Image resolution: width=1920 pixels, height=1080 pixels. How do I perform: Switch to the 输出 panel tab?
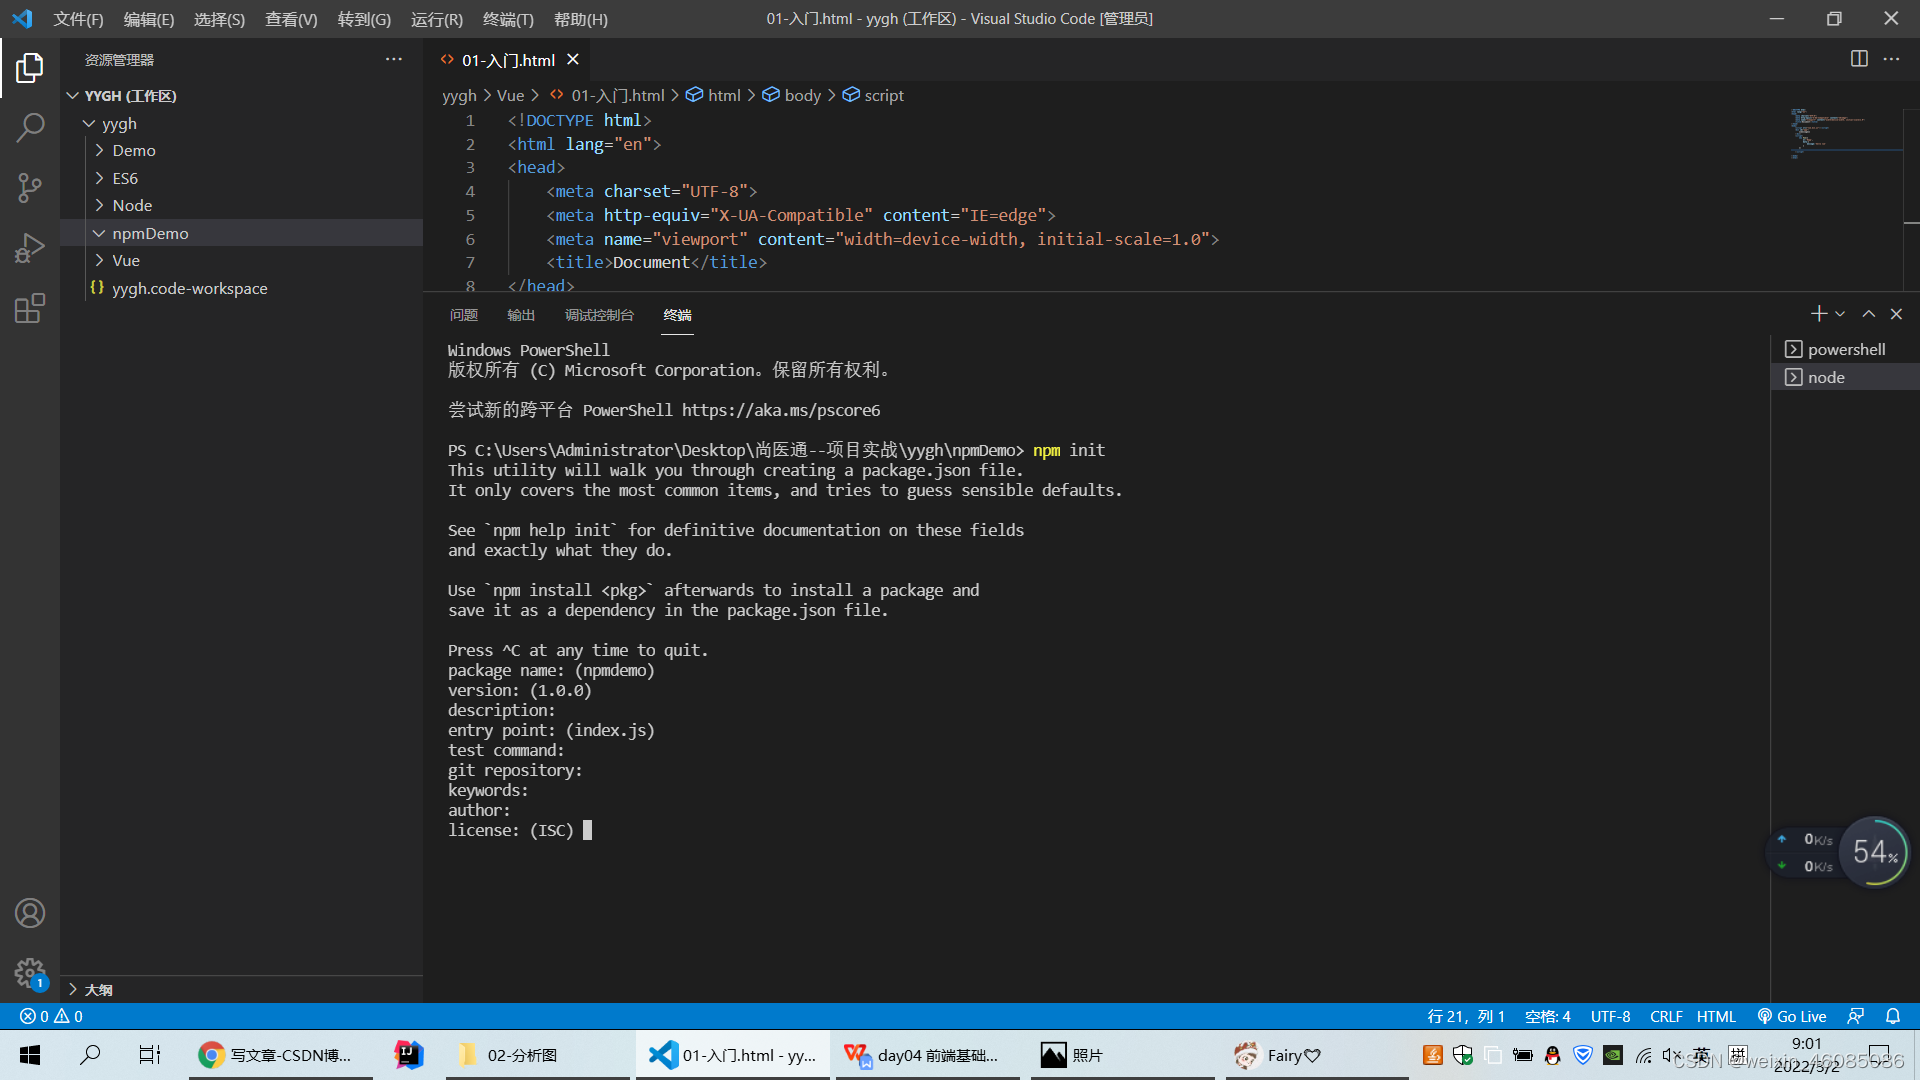click(521, 315)
